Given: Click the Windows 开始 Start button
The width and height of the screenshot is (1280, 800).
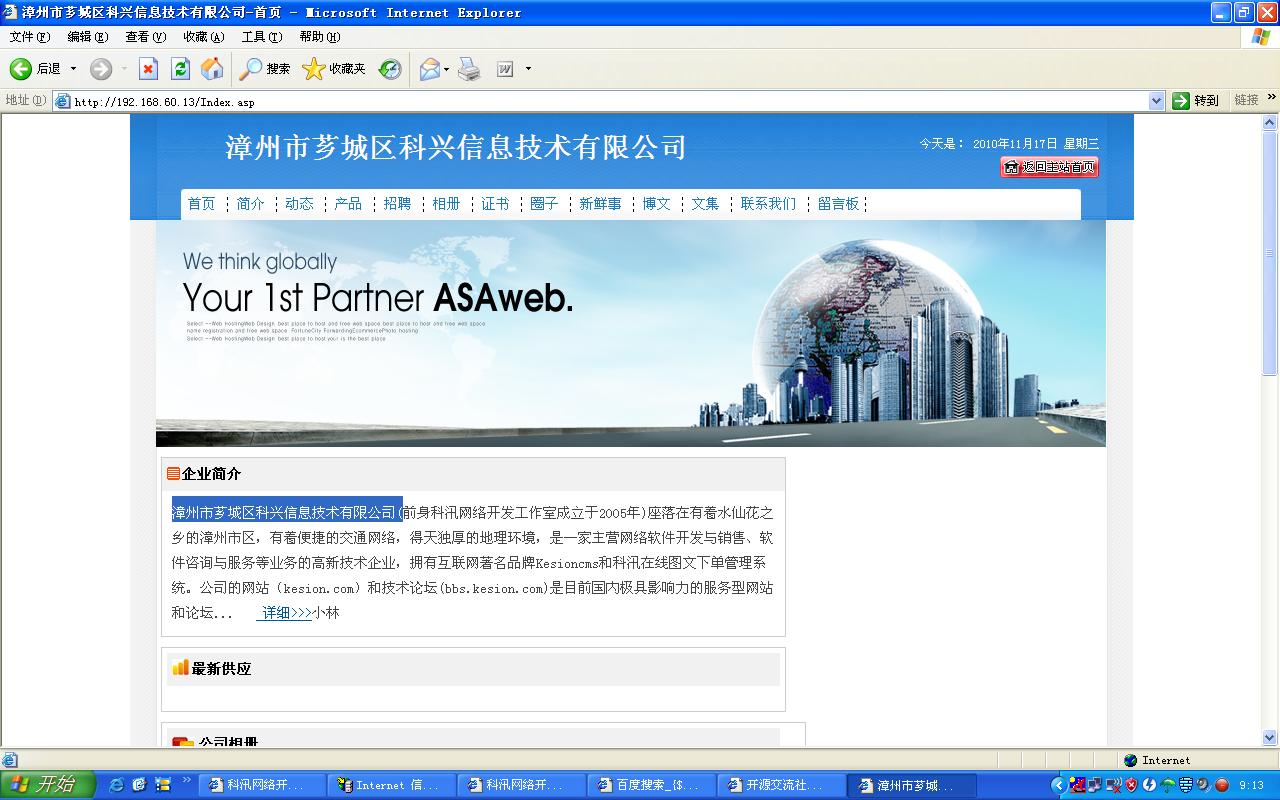Looking at the screenshot, I should tap(47, 785).
